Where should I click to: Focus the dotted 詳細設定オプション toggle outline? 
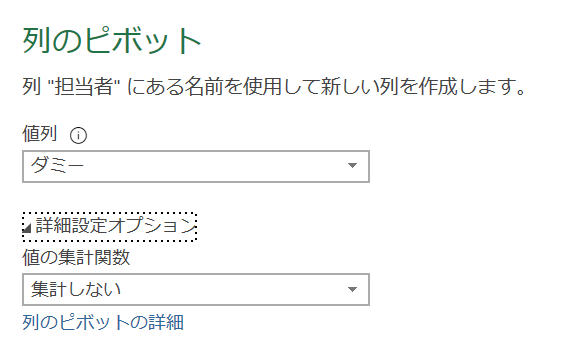pos(109,226)
